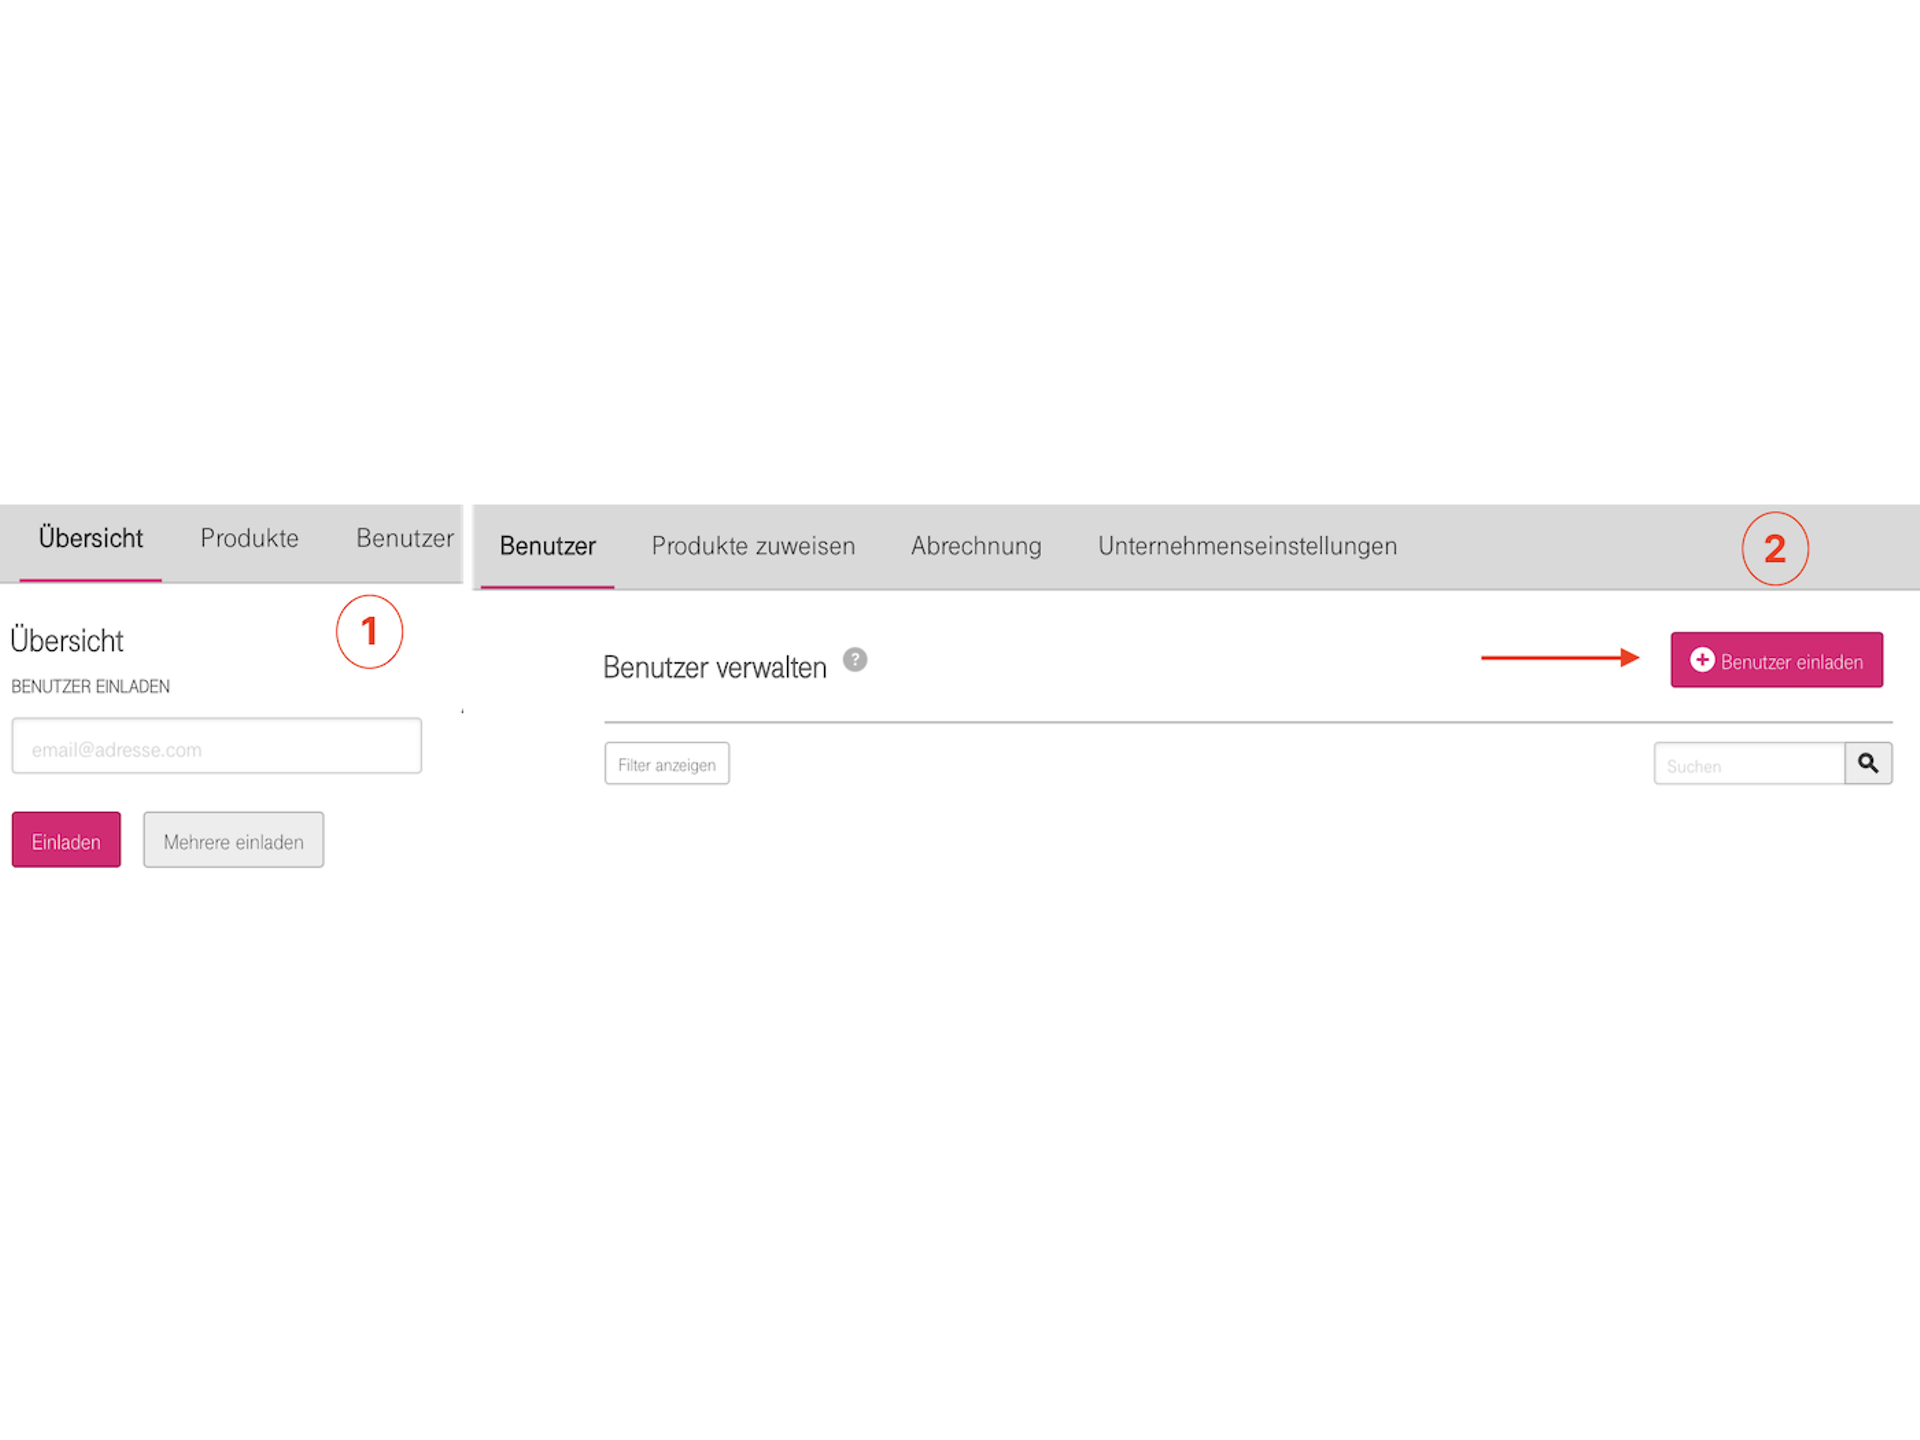Click the circled number 1 annotation
The width and height of the screenshot is (1920, 1440).
369,631
